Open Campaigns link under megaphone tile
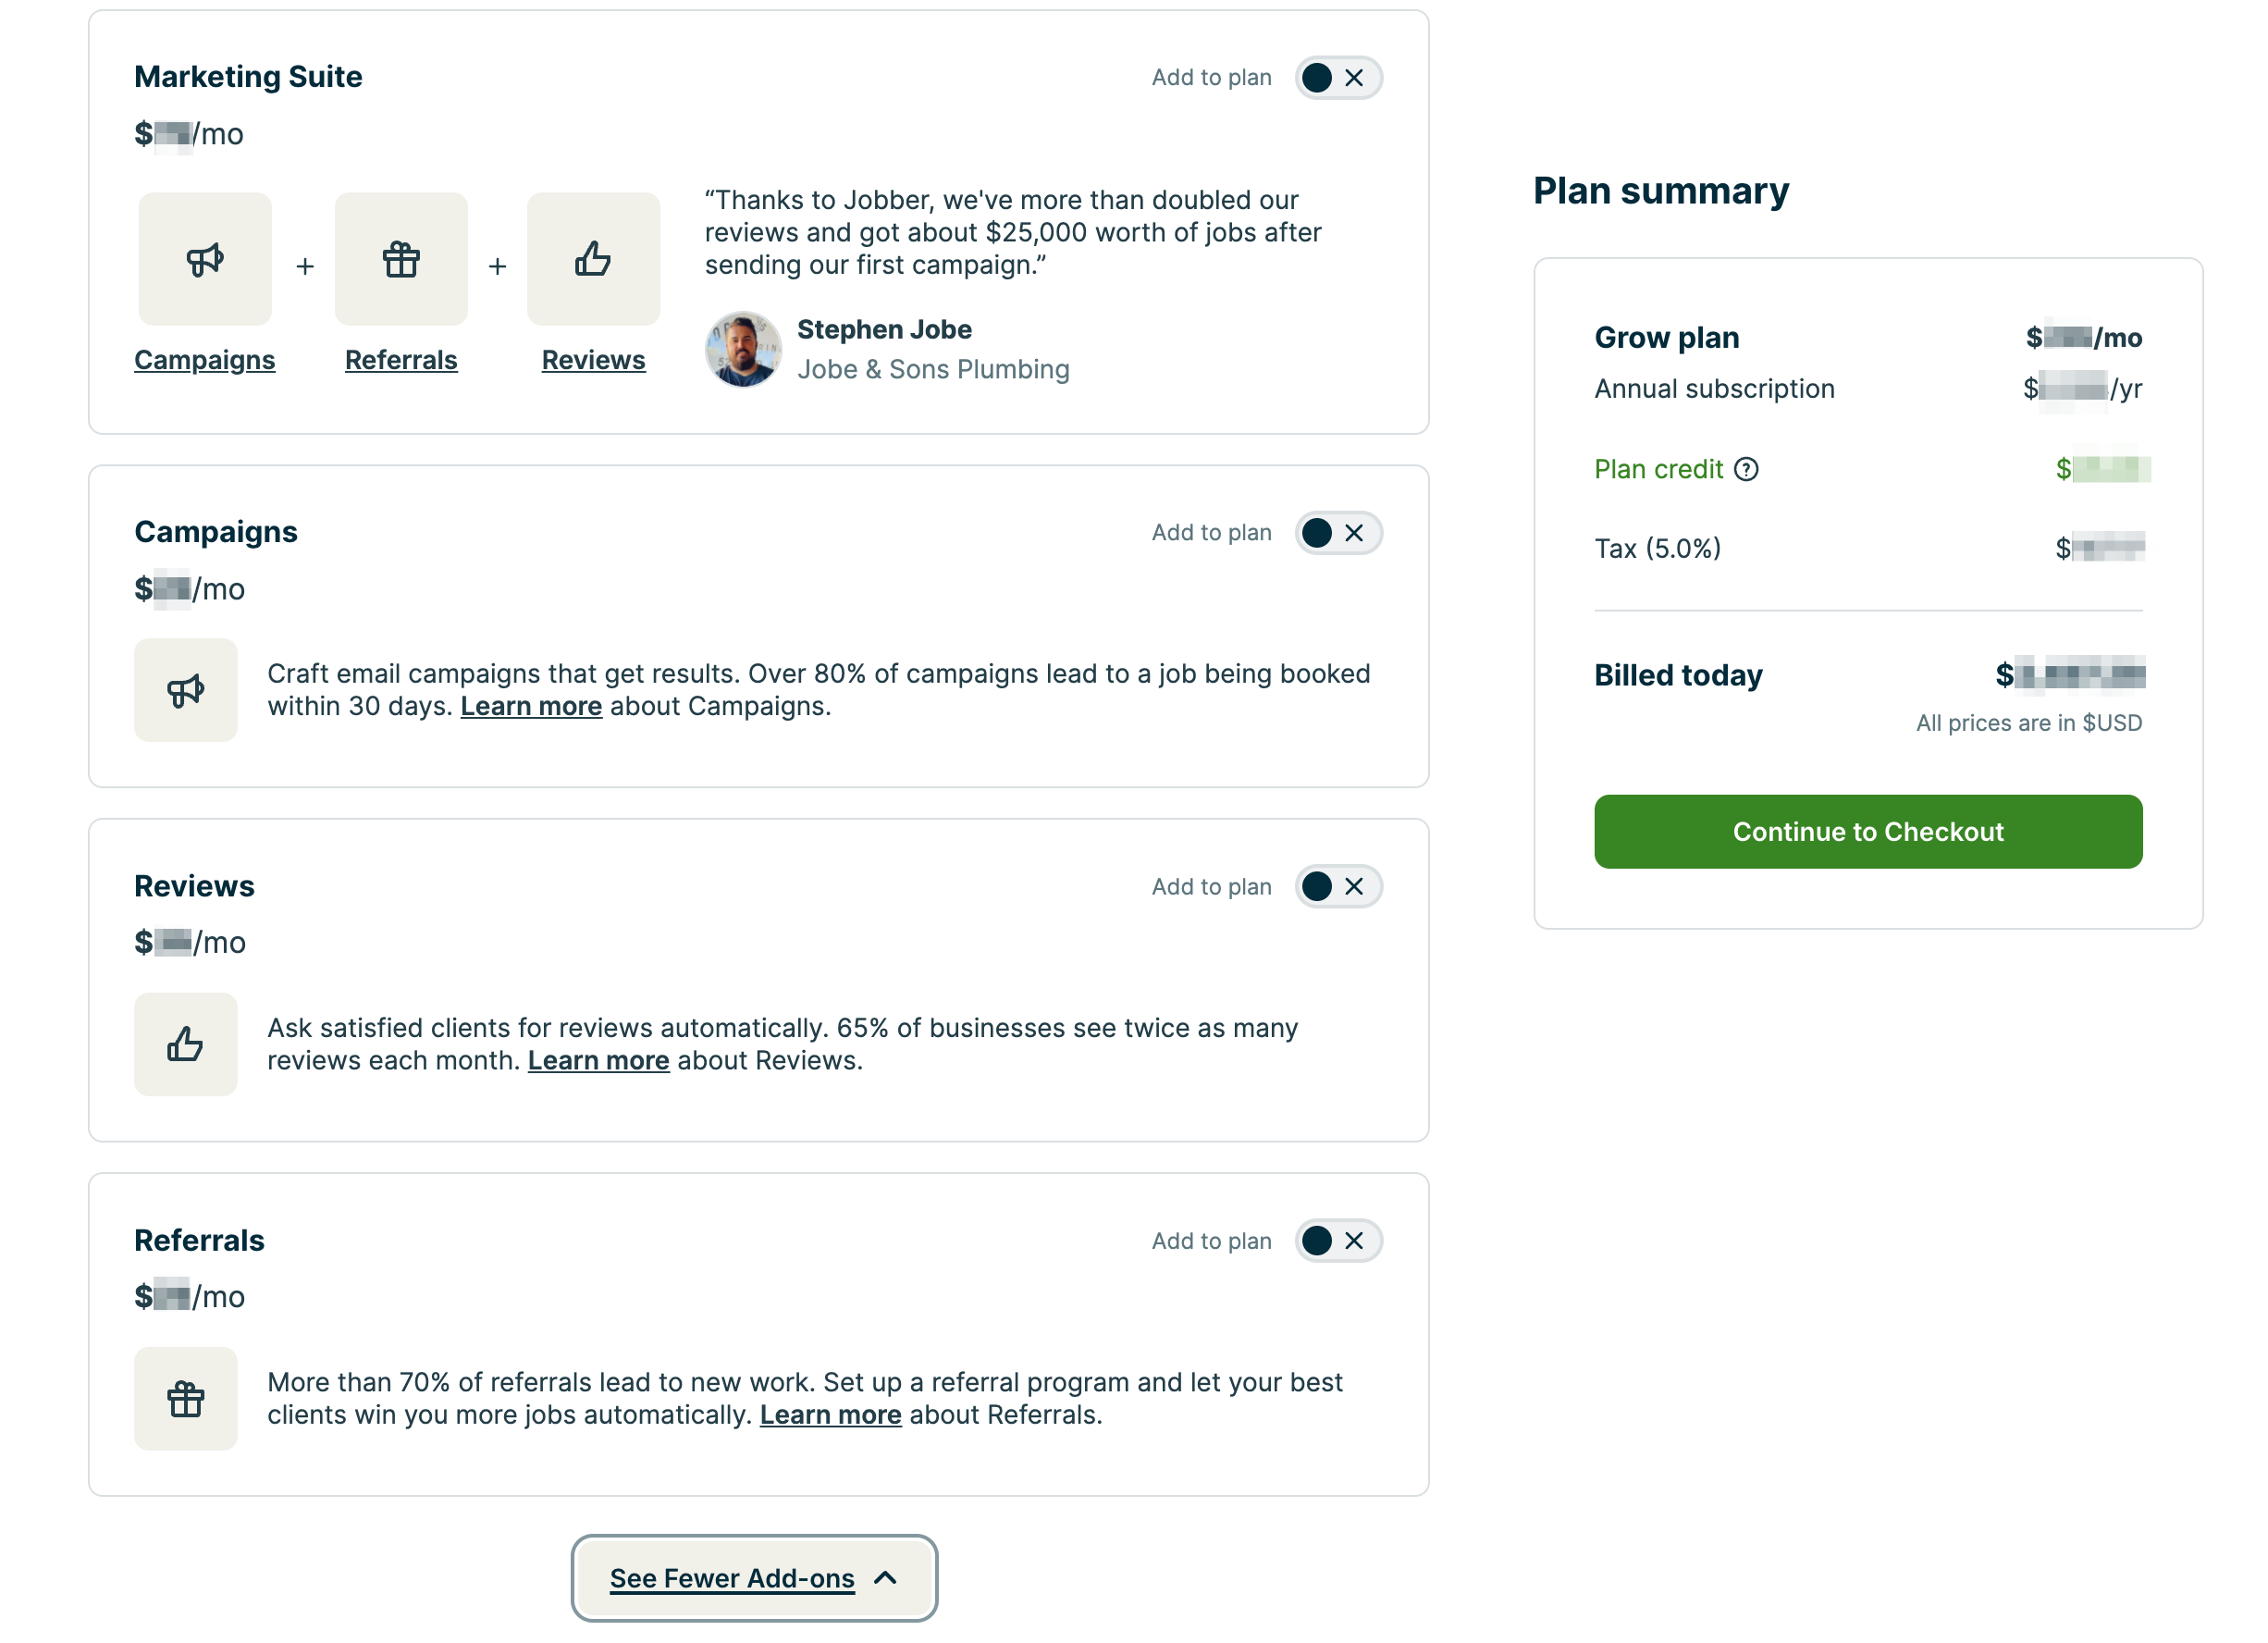This screenshot has width=2268, height=1643. click(x=205, y=360)
